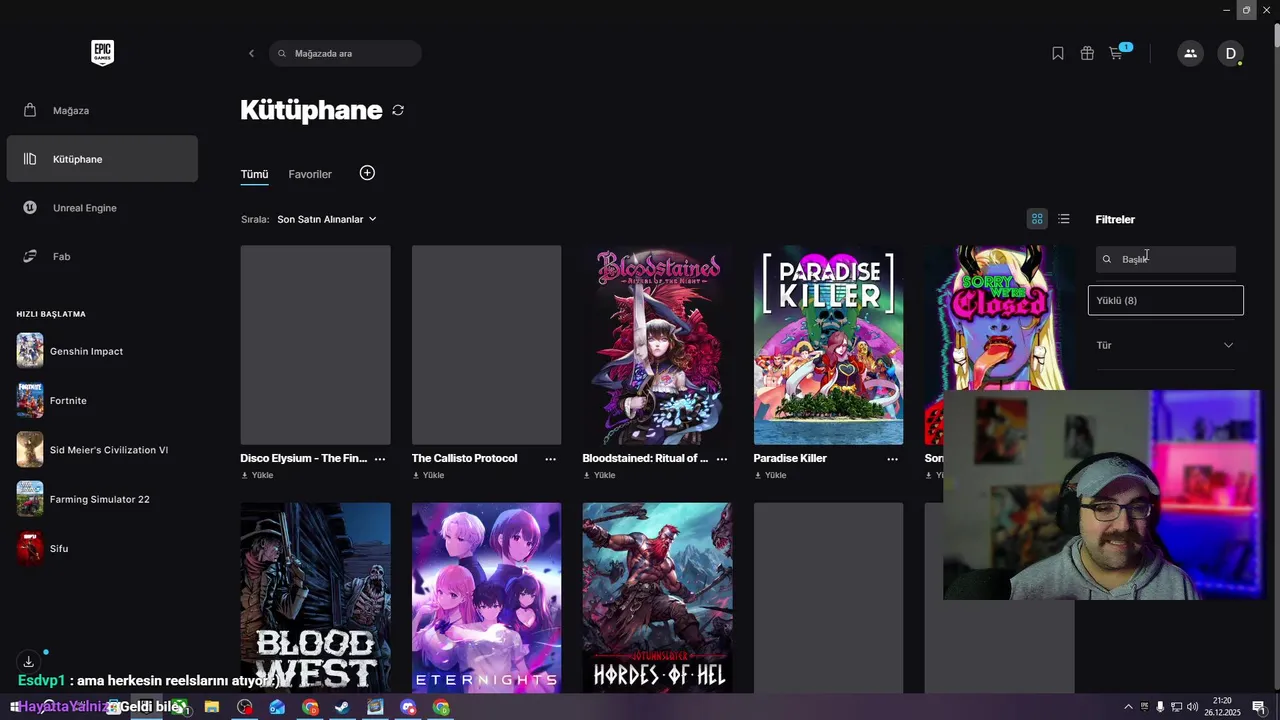This screenshot has width=1280, height=720.
Task: Select Kütüphane in sidebar
Action: click(x=102, y=159)
